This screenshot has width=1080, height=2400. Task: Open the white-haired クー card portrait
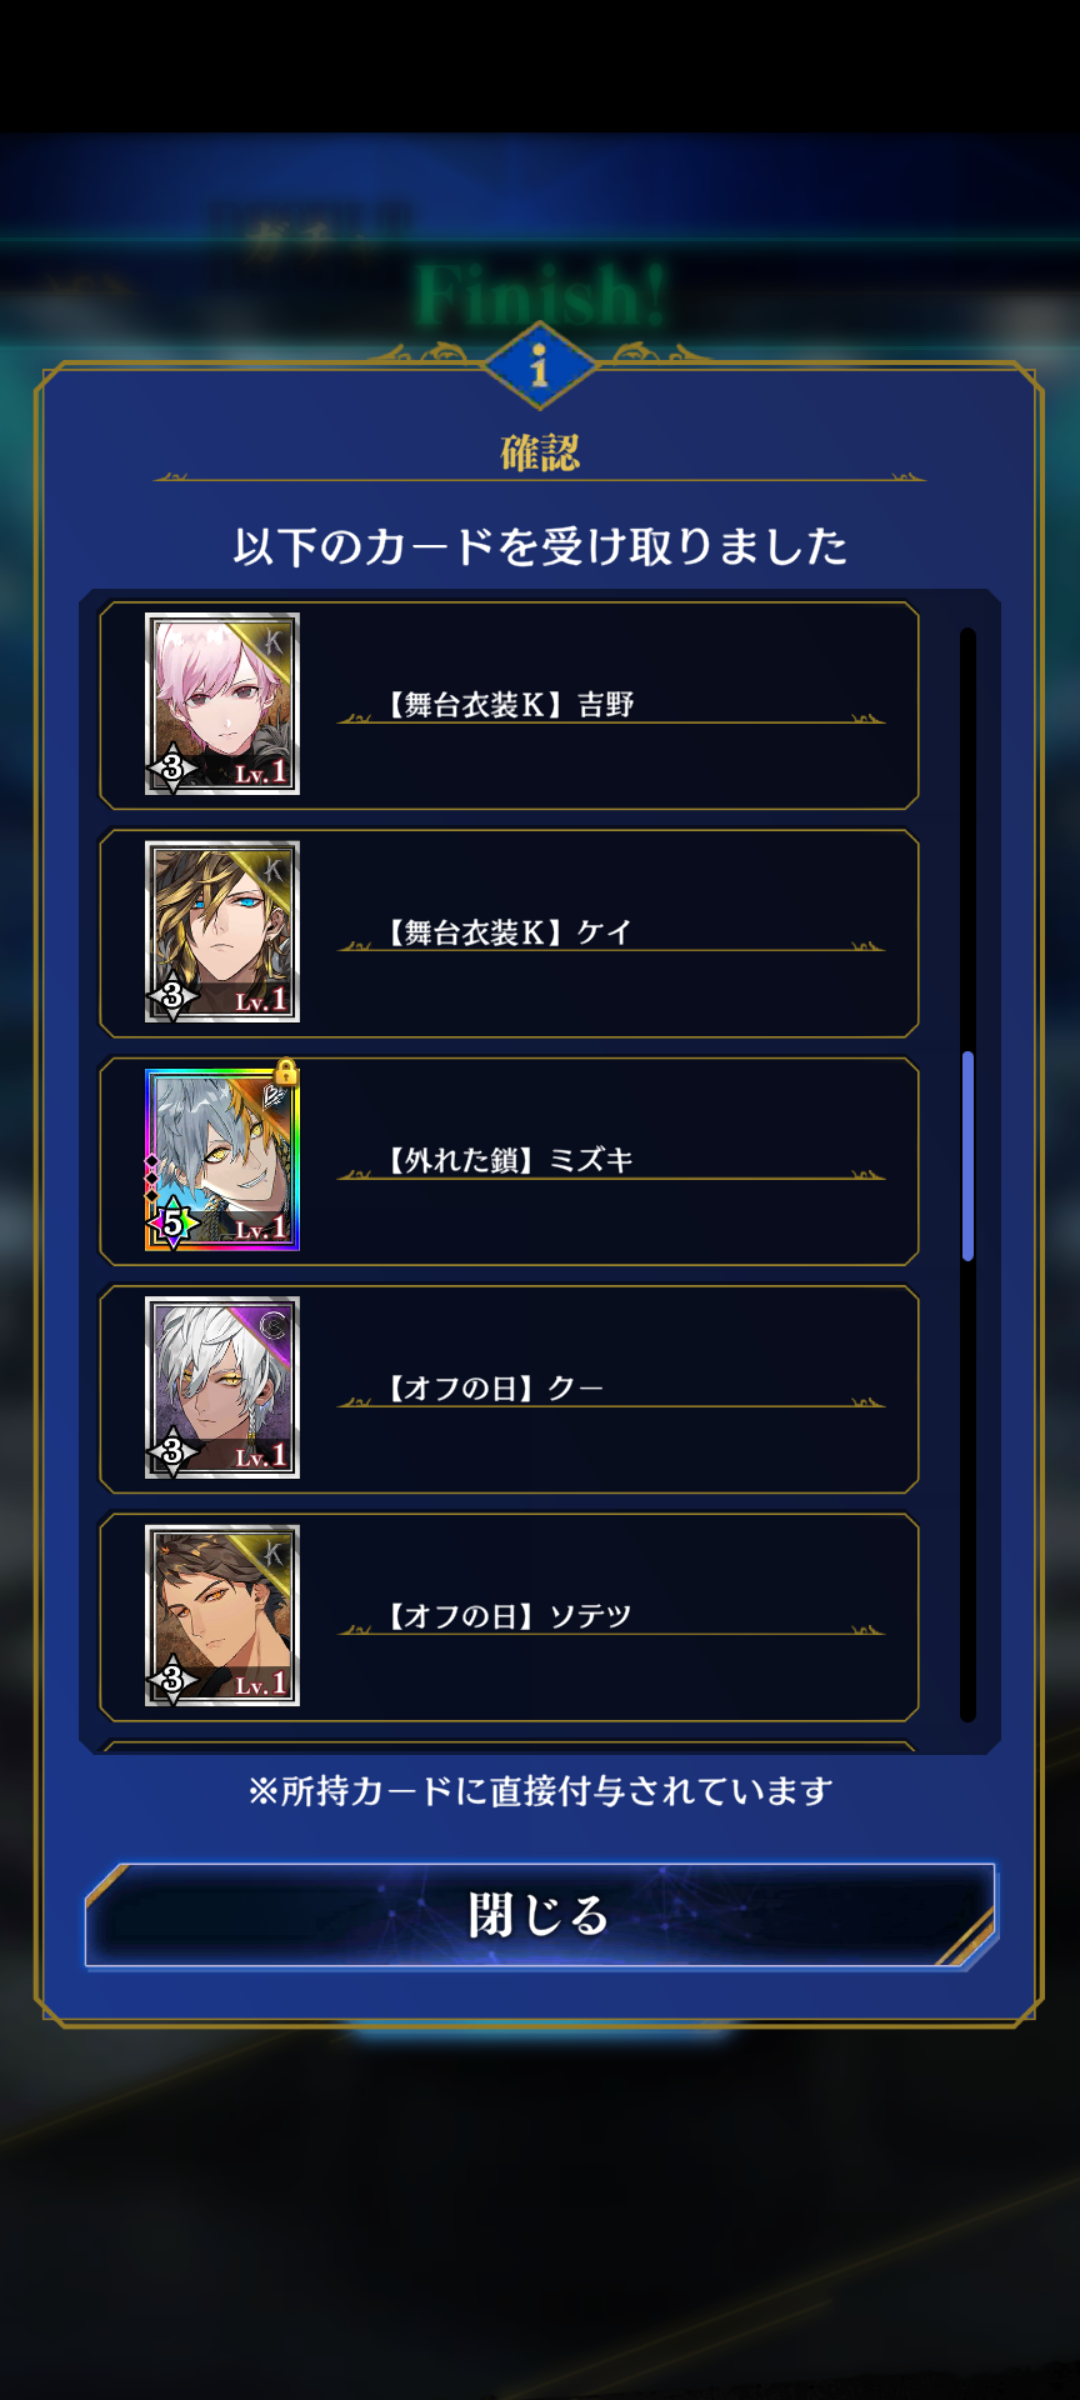222,1388
